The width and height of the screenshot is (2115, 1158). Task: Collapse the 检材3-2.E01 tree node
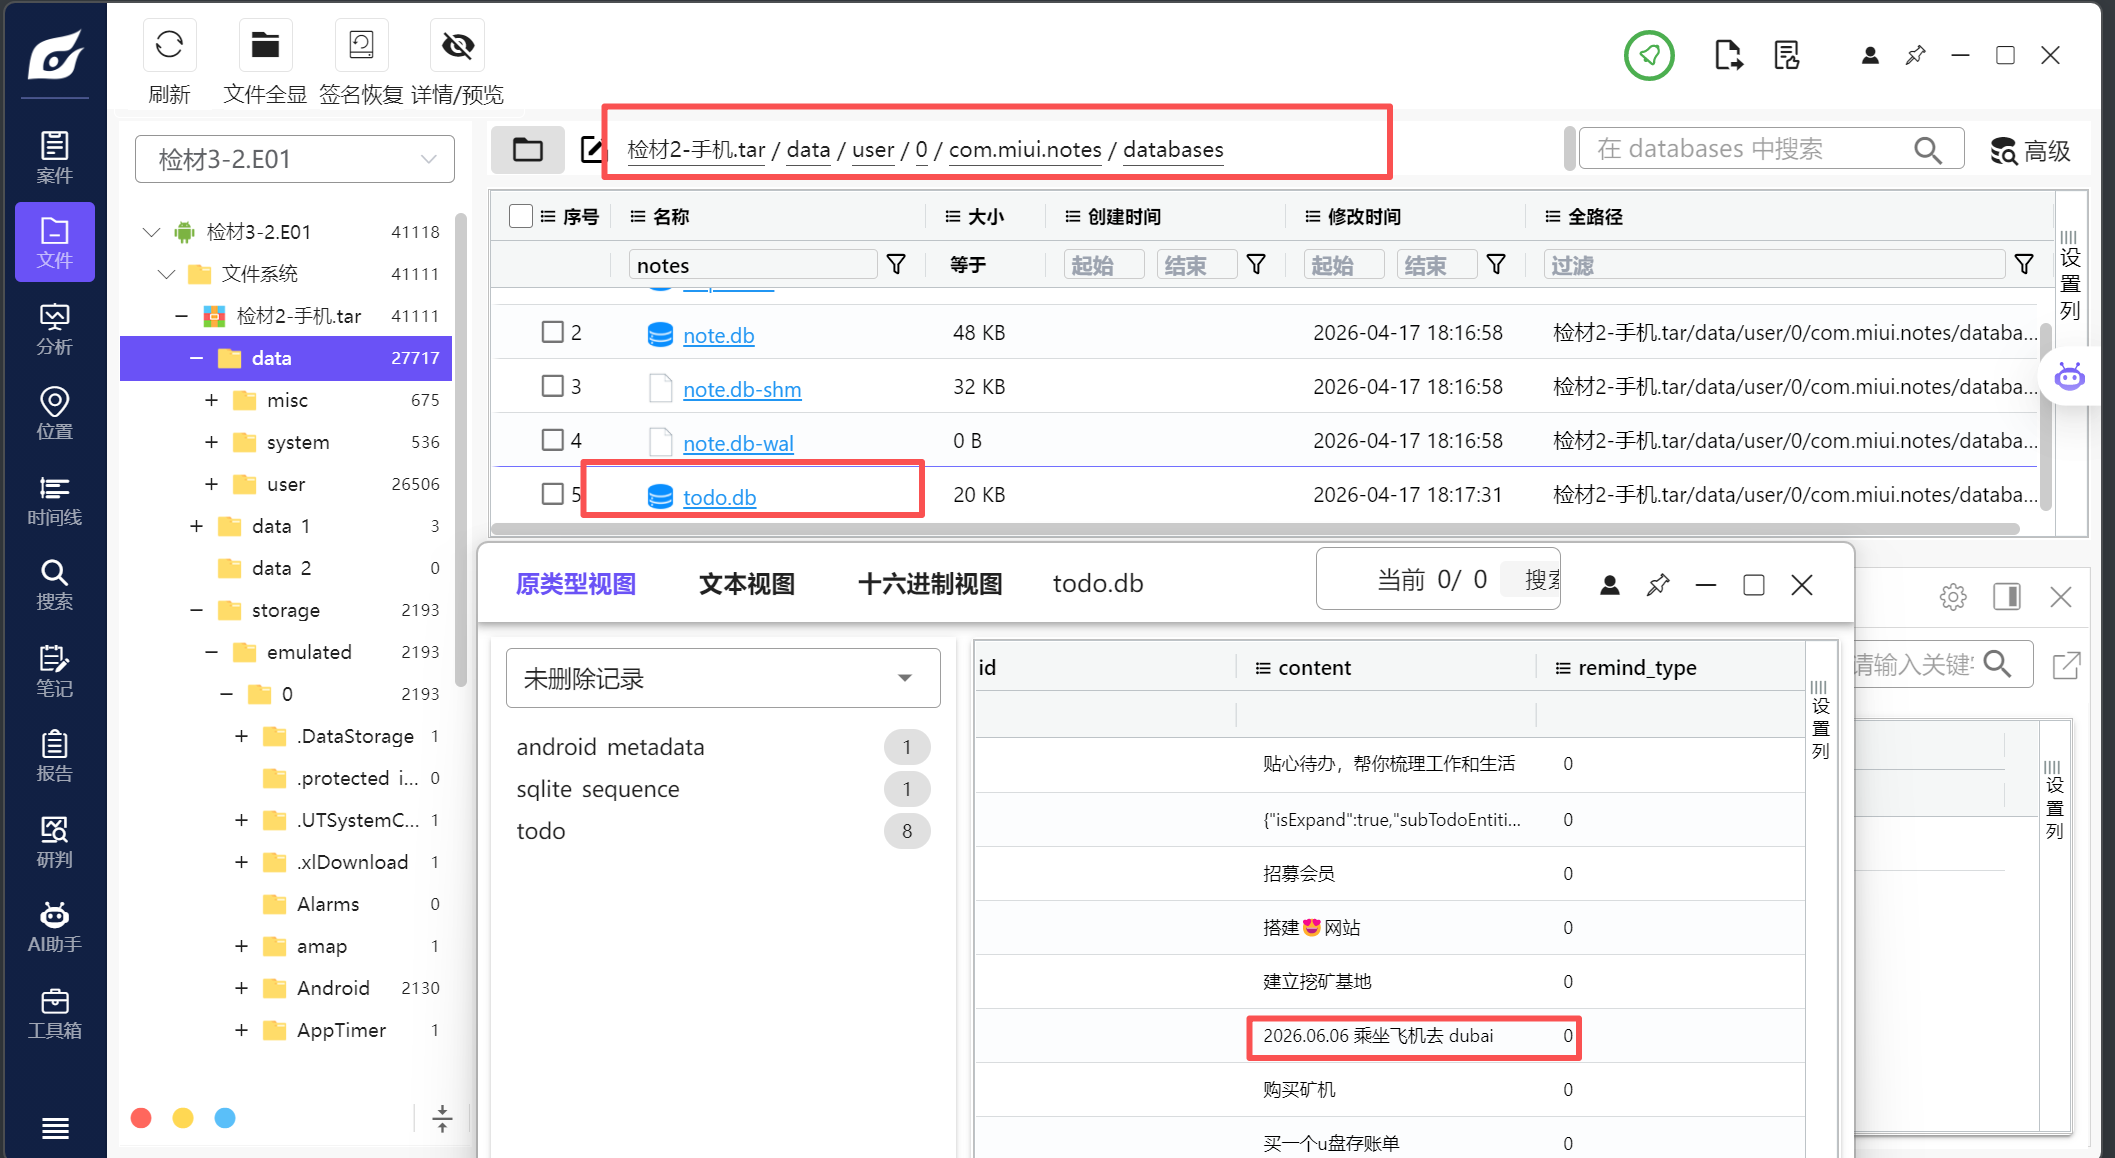point(151,232)
